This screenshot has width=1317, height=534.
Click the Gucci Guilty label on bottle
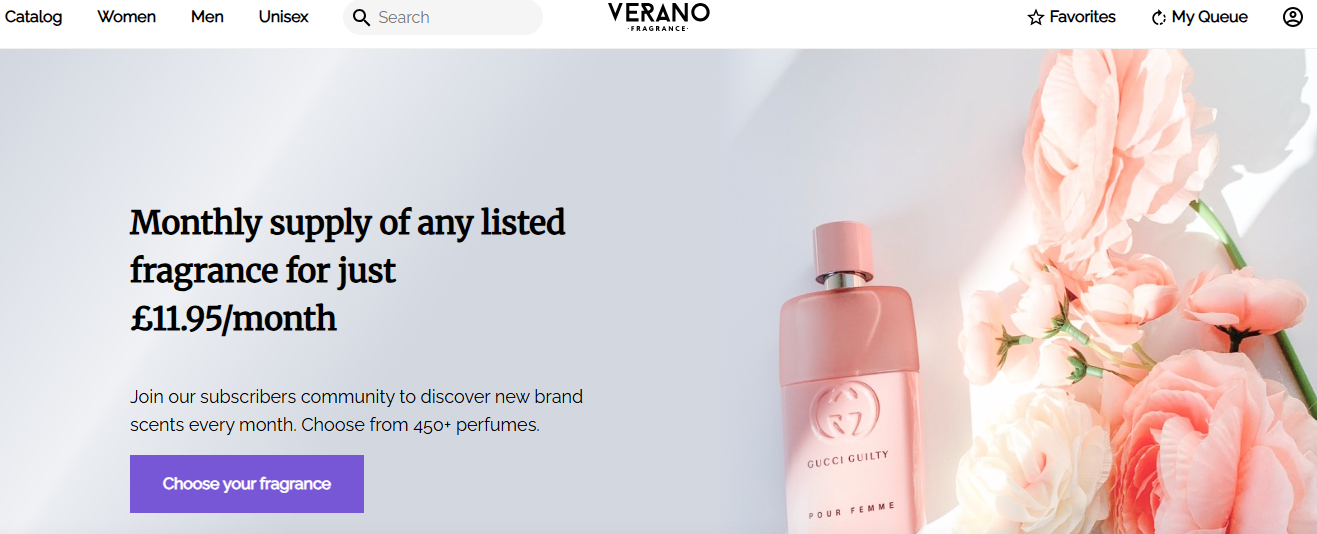click(x=847, y=456)
